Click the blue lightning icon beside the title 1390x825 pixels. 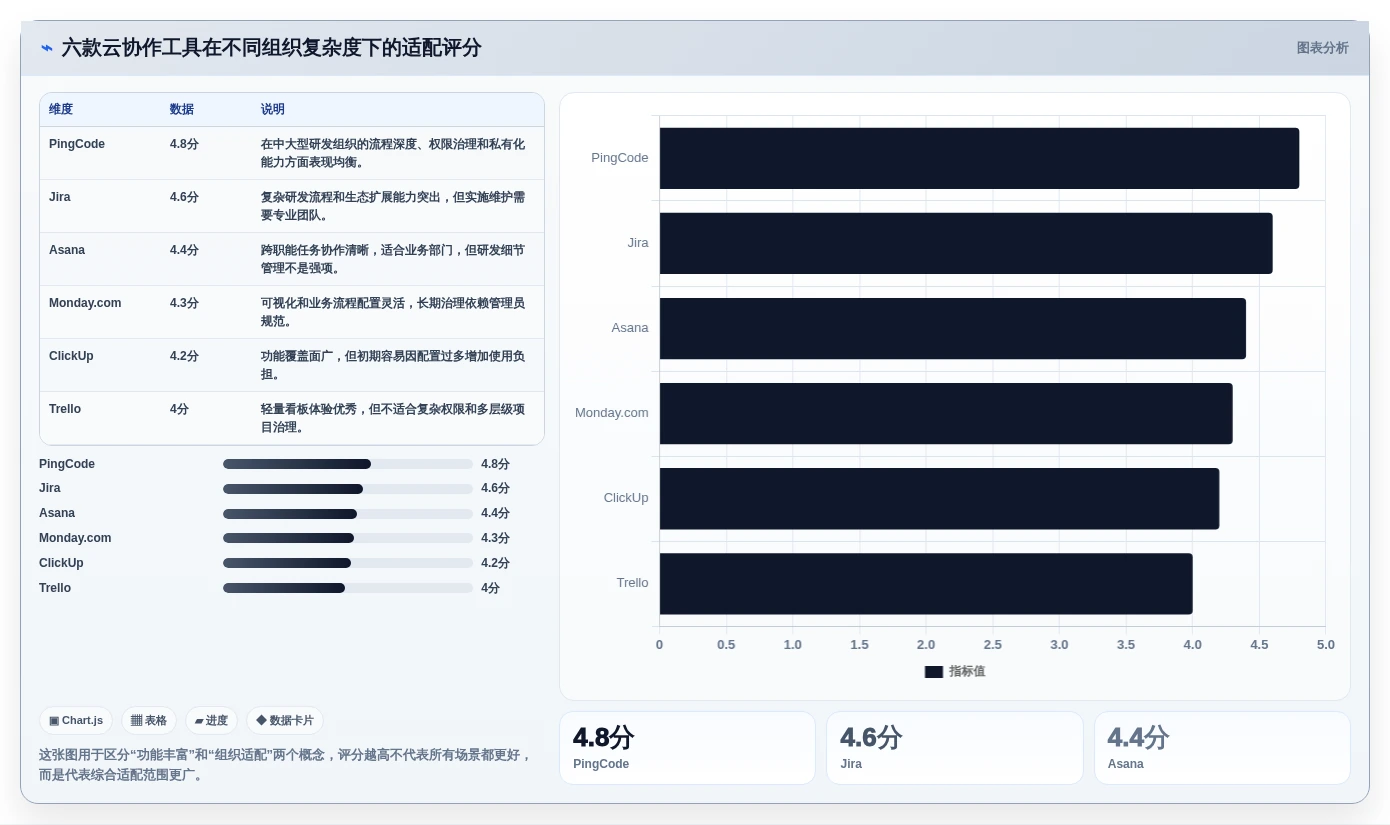coord(47,48)
